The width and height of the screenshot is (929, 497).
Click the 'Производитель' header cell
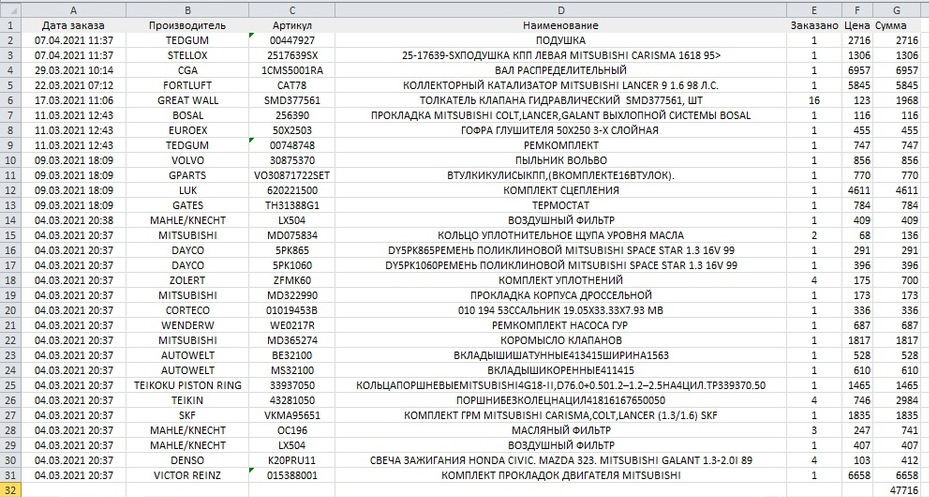(x=187, y=25)
